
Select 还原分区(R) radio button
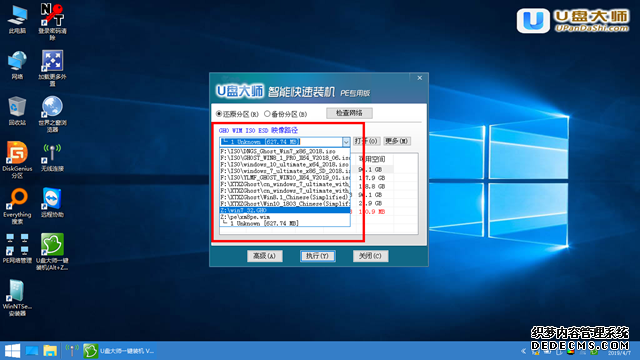(x=238, y=114)
